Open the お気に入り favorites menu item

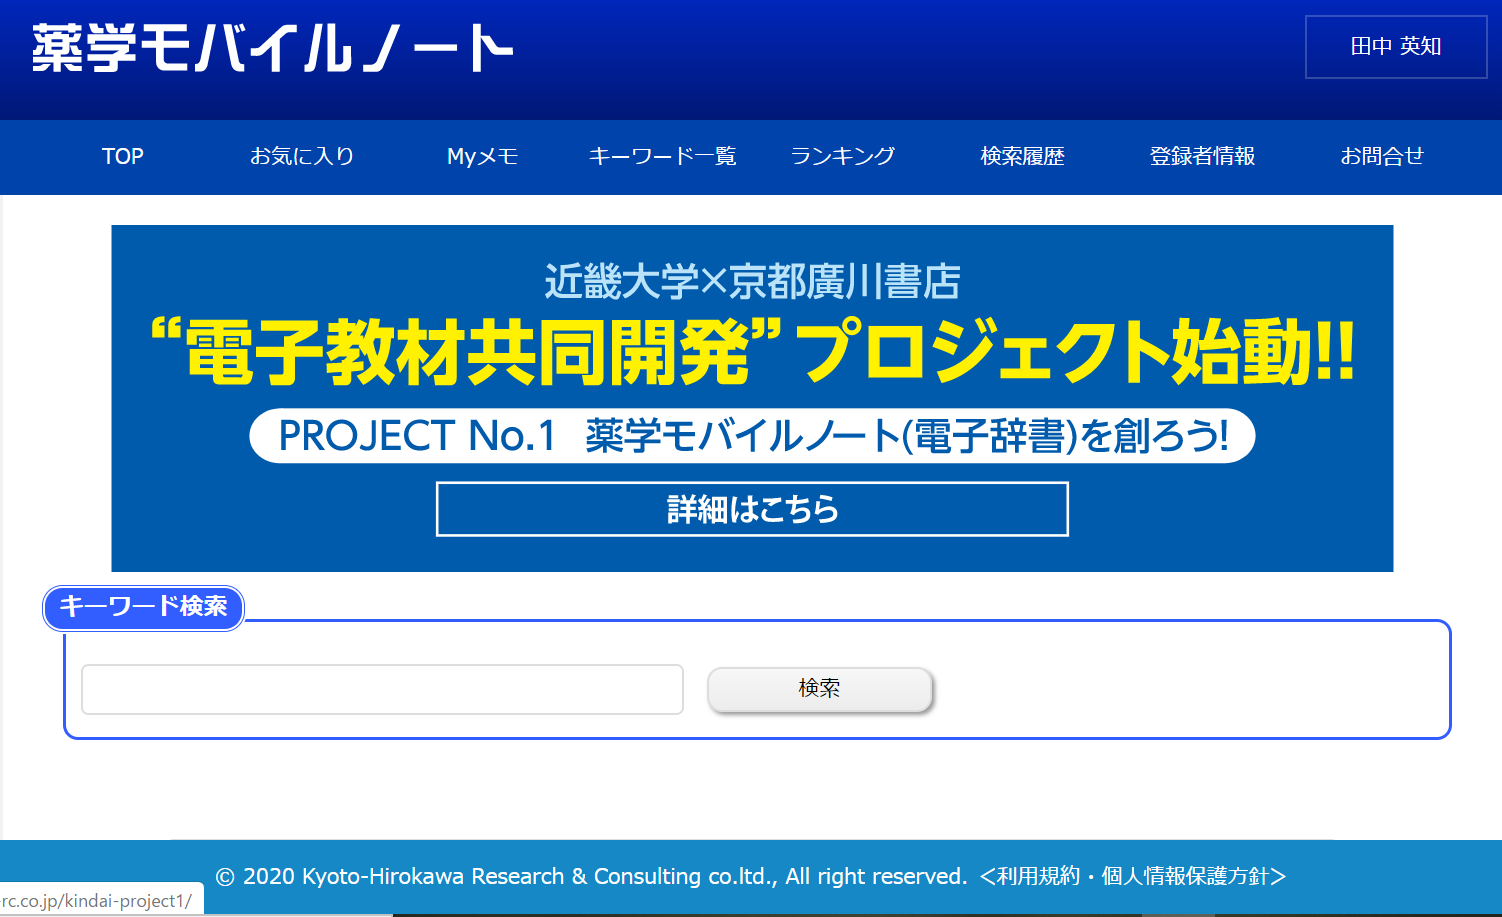click(302, 156)
